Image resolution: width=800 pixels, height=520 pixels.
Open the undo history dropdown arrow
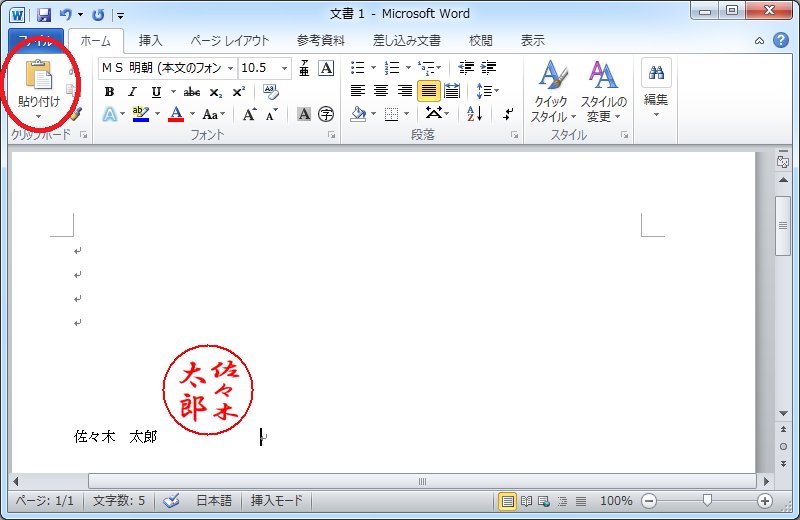click(81, 15)
